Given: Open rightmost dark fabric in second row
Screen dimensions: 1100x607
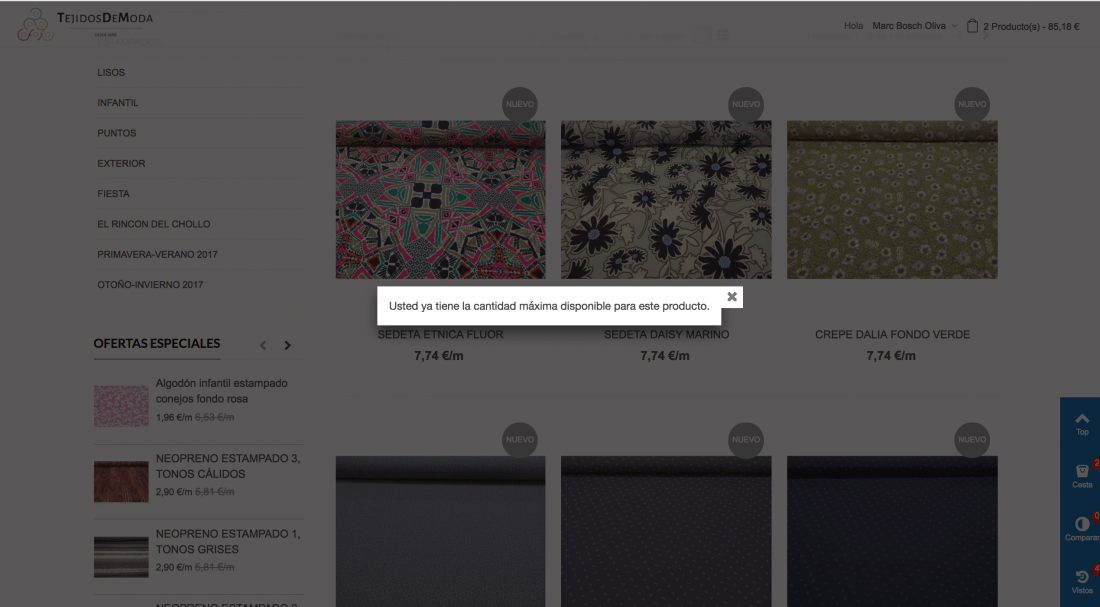Looking at the screenshot, I should coord(892,531).
